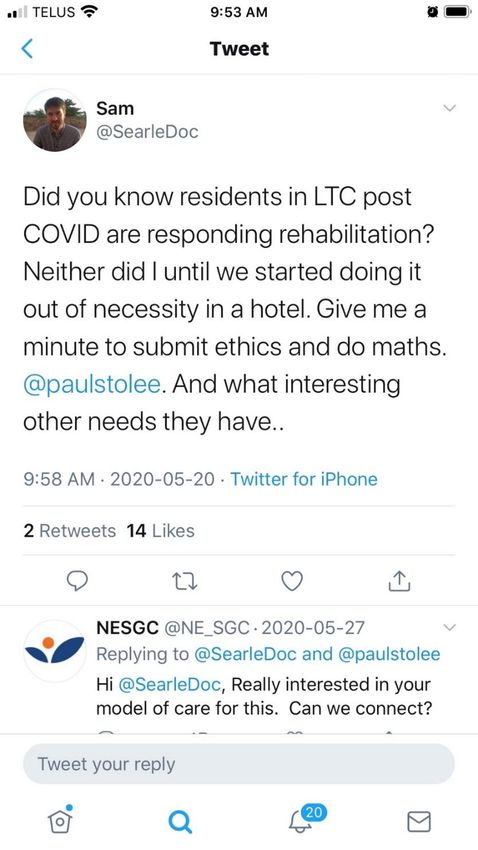Open the Messages envelope icon
This screenshot has height=850, width=478.
418,821
